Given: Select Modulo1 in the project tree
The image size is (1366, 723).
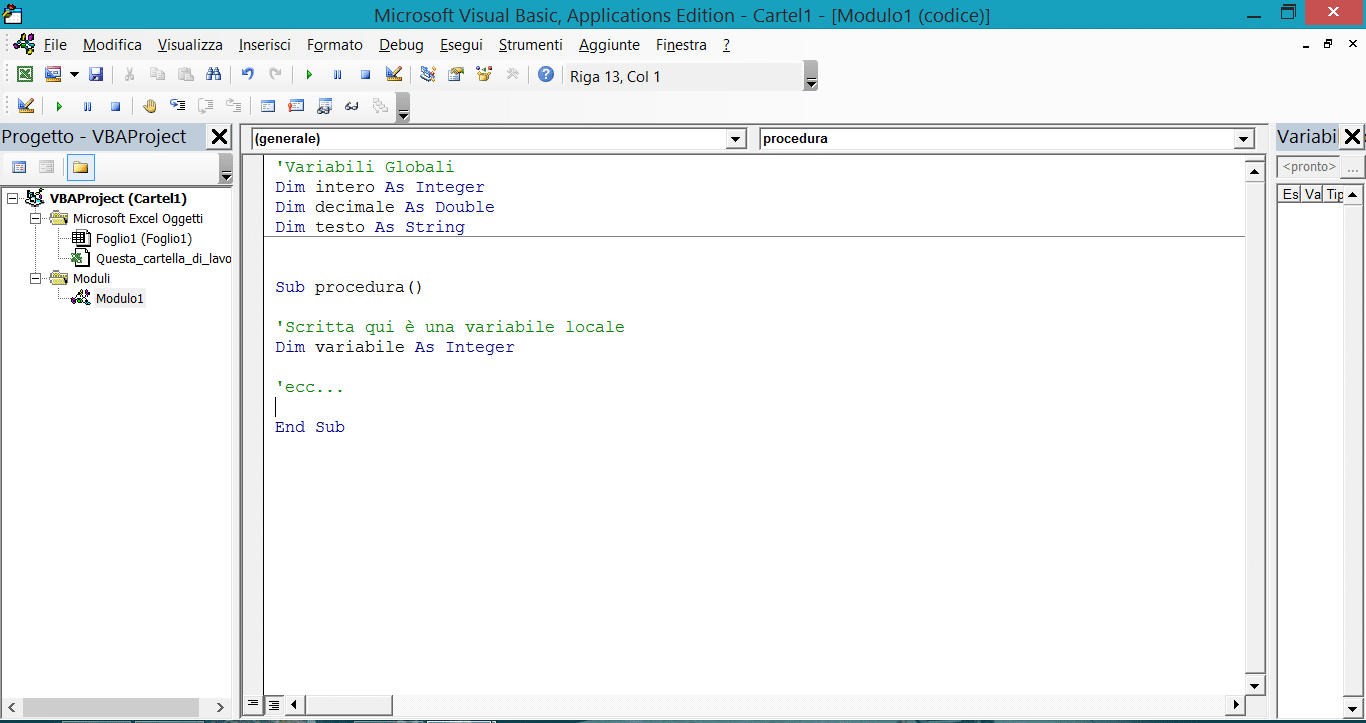Looking at the screenshot, I should point(119,298).
